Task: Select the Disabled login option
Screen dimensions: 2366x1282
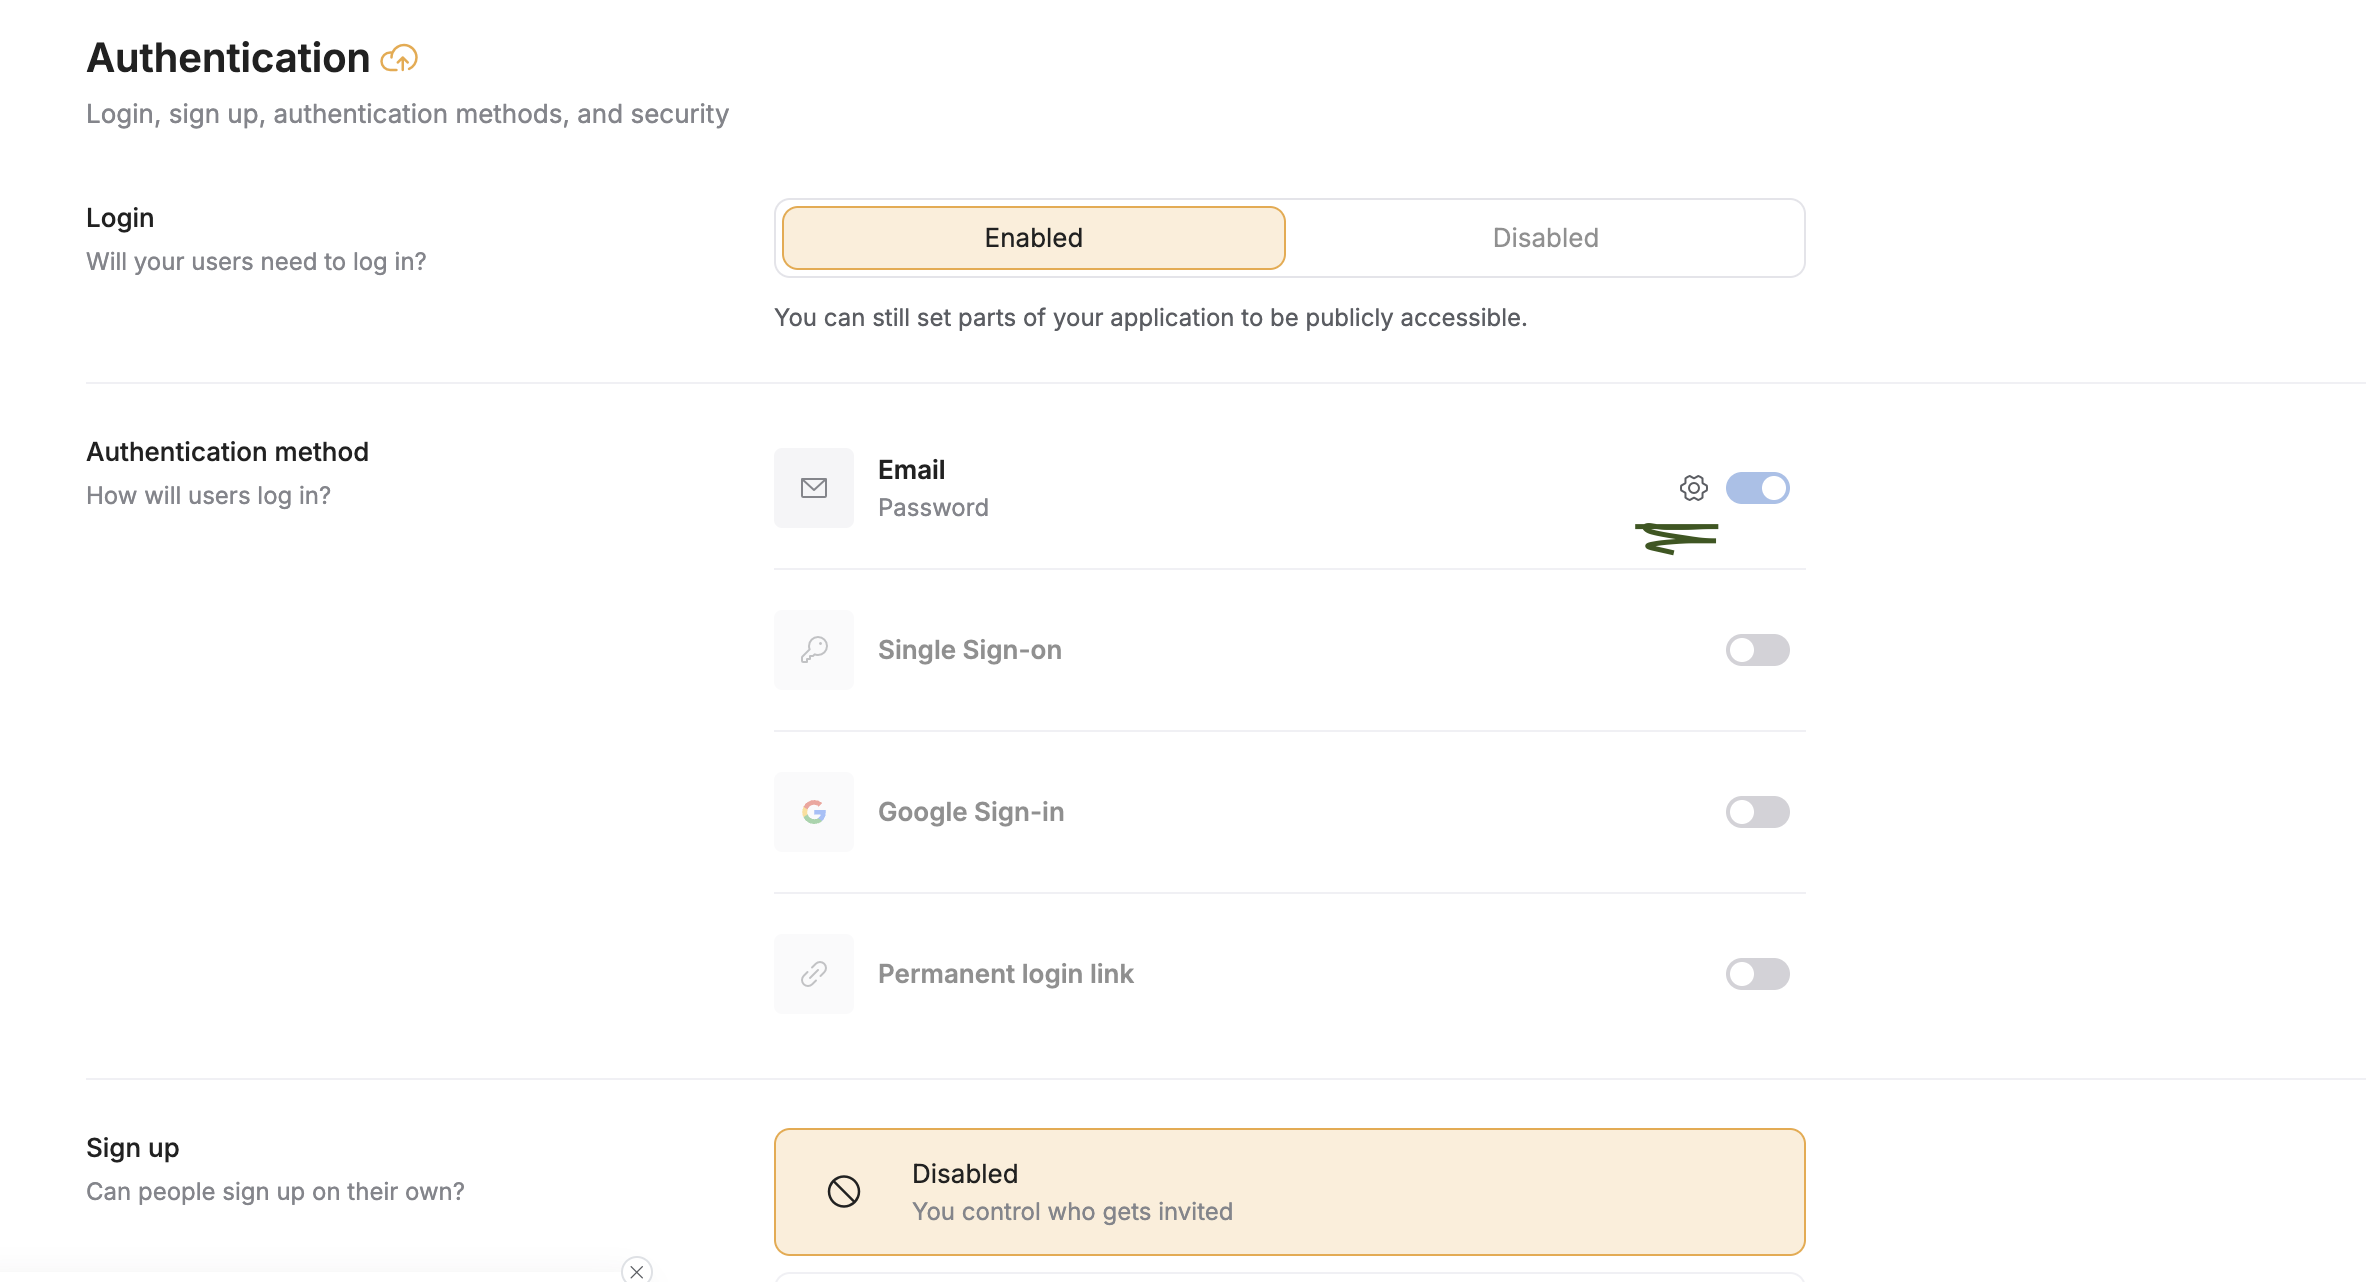Action: (x=1545, y=238)
